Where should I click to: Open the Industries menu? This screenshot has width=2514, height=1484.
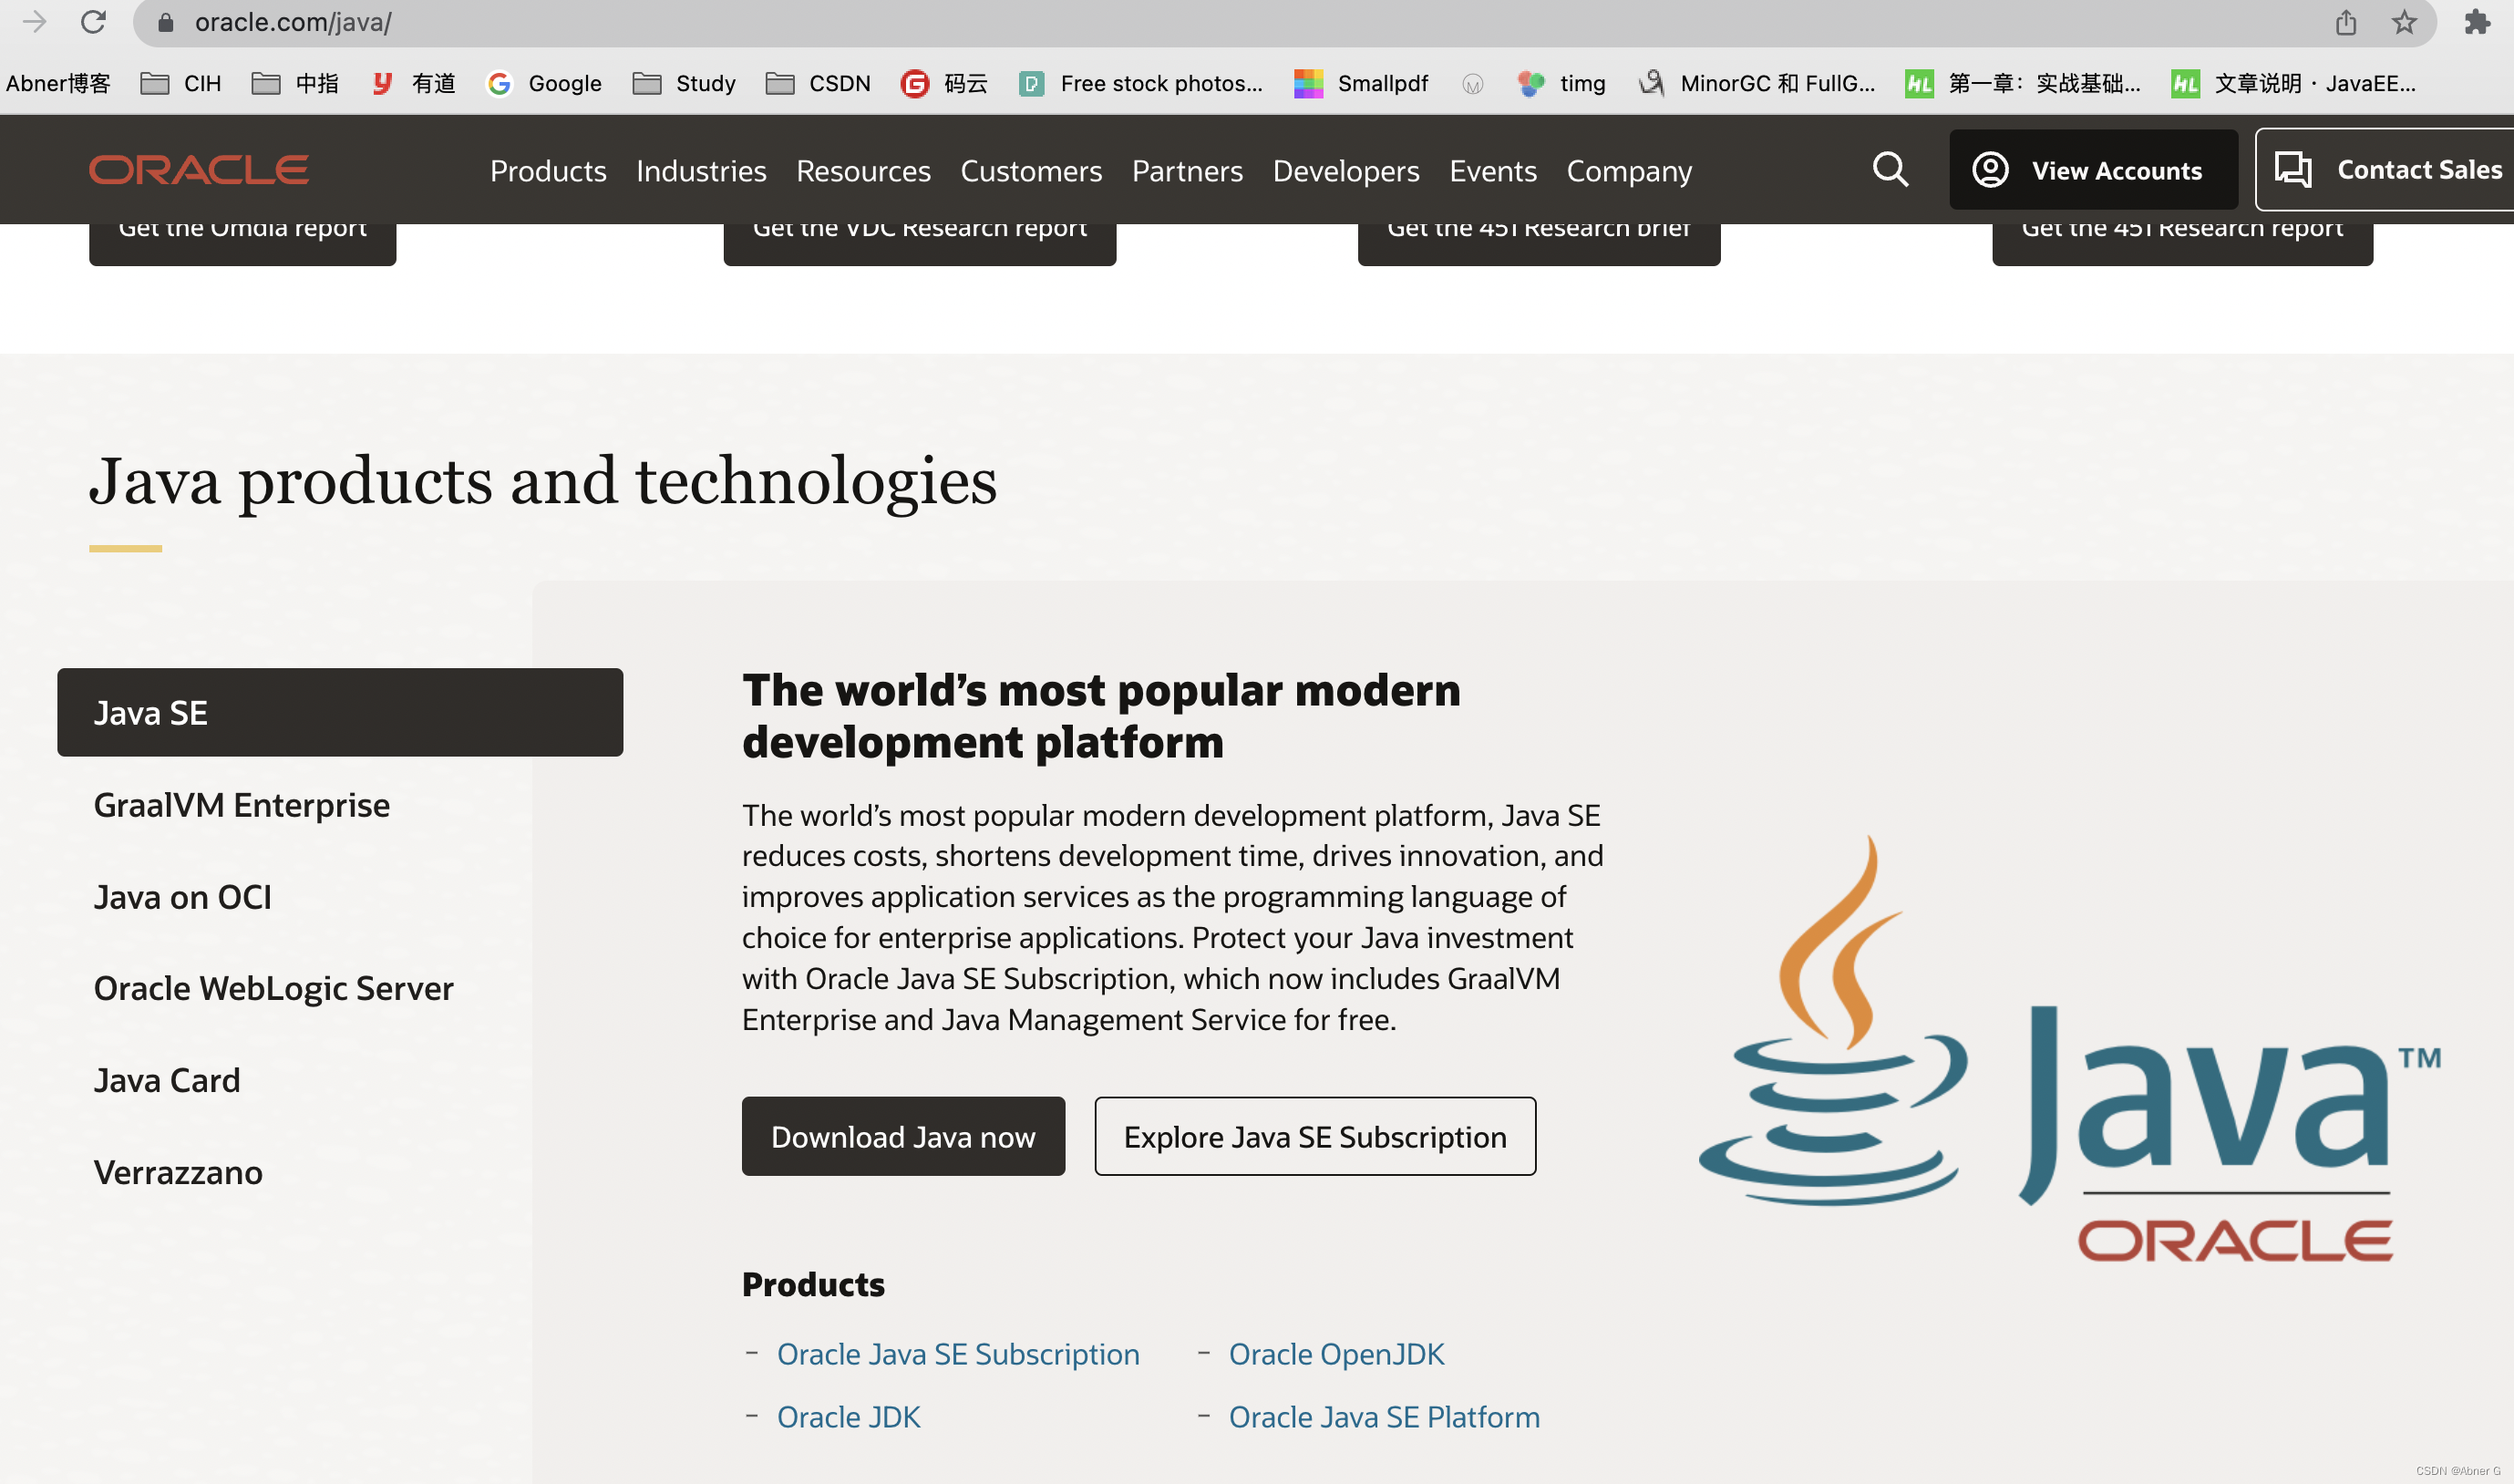701,170
